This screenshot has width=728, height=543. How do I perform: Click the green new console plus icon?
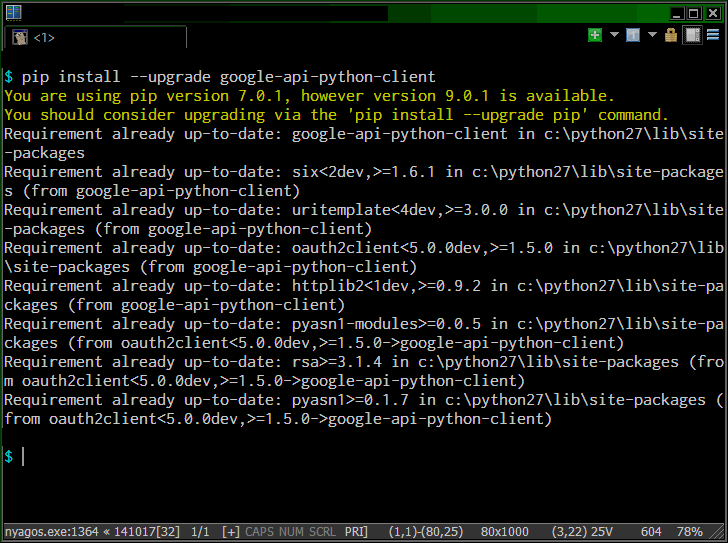(x=595, y=35)
